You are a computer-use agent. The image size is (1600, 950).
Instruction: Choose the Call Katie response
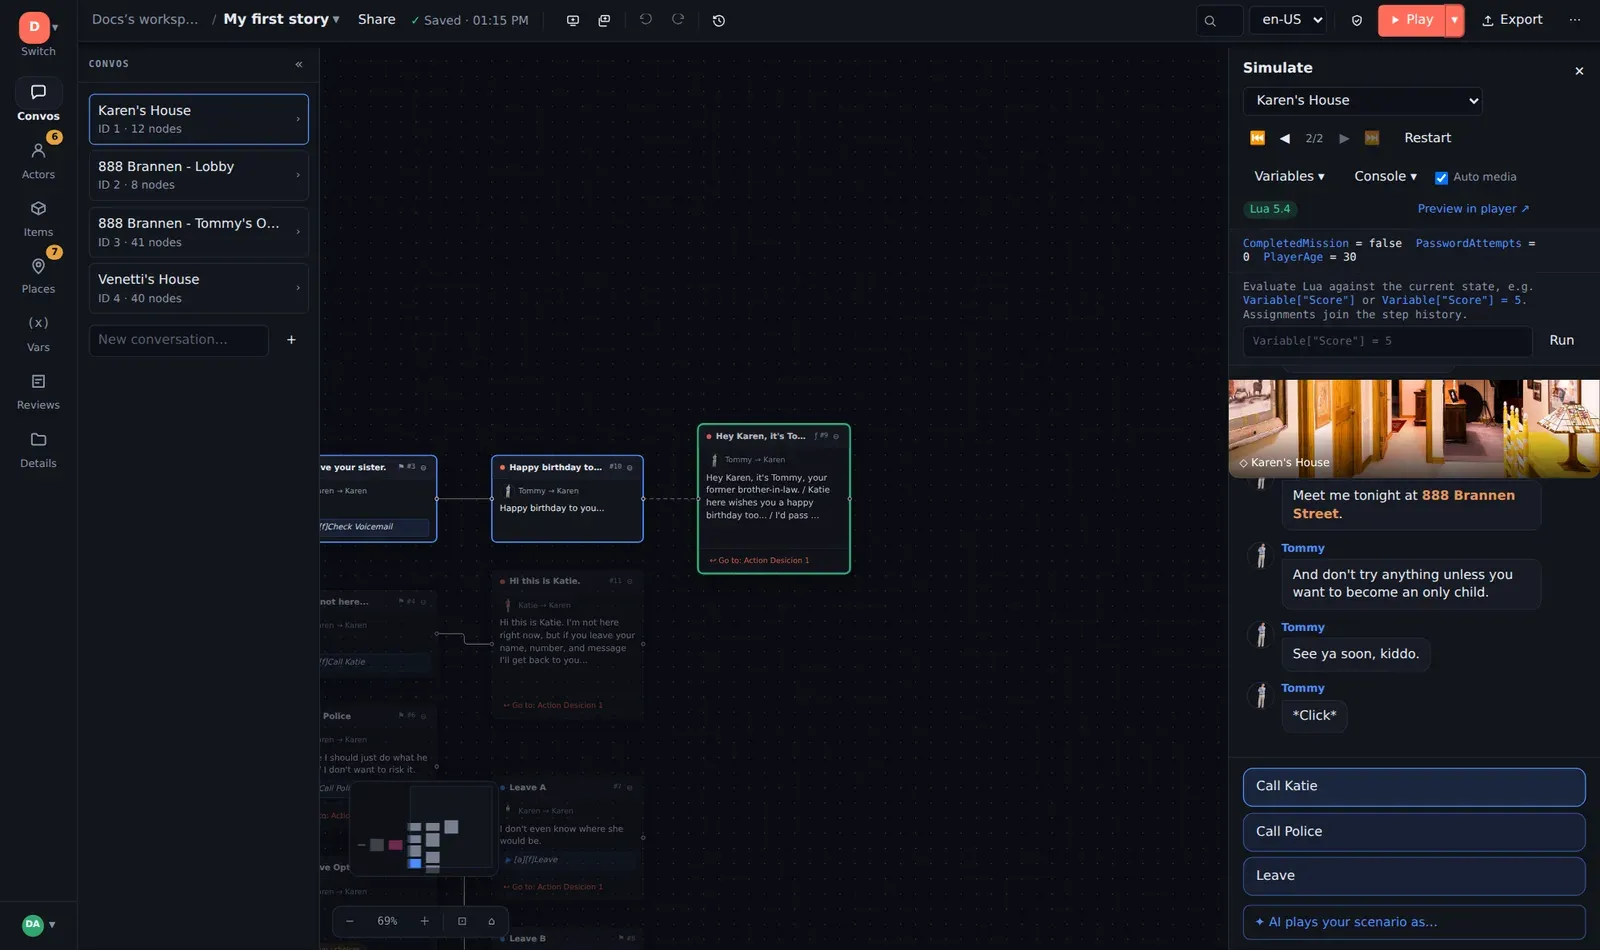(x=1414, y=787)
